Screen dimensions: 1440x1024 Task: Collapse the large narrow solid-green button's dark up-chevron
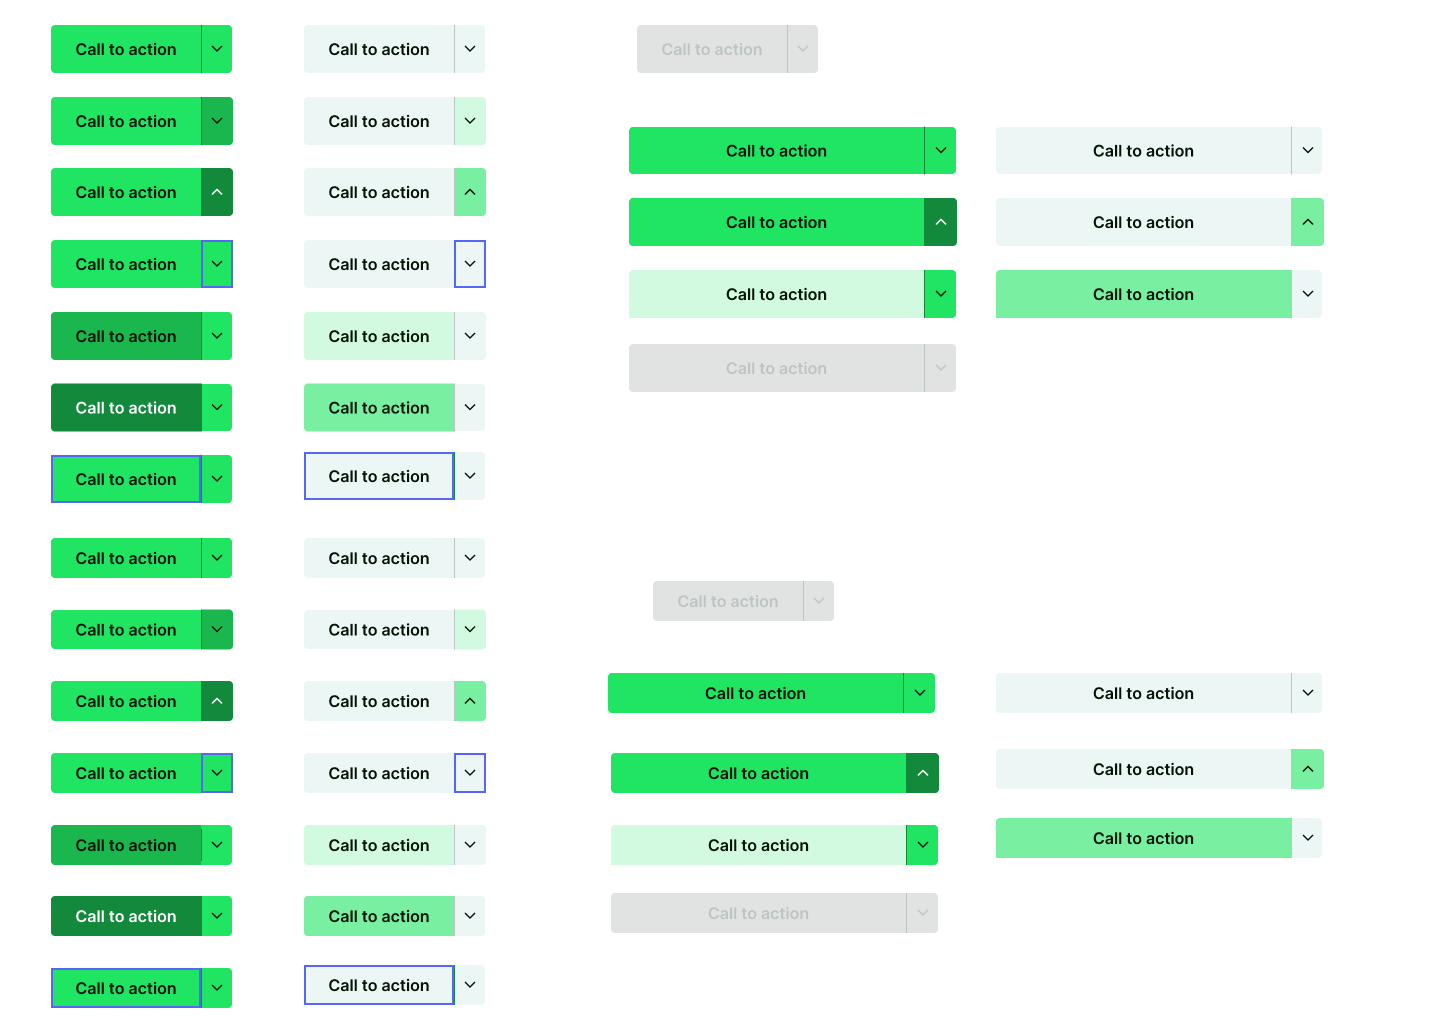click(x=217, y=192)
